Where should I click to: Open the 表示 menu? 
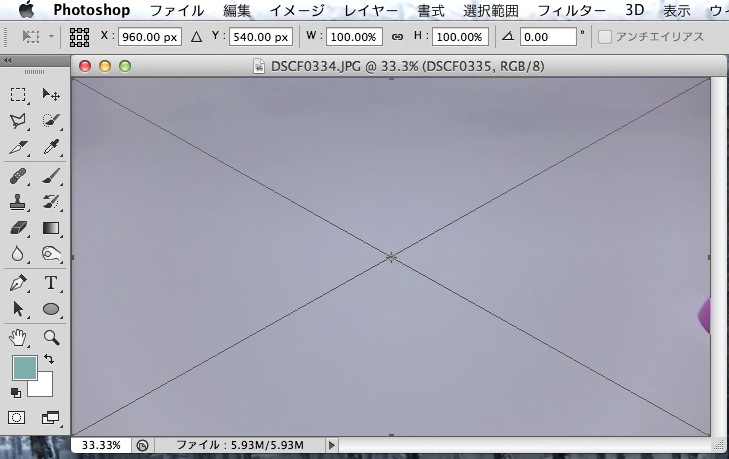pyautogui.click(x=676, y=10)
